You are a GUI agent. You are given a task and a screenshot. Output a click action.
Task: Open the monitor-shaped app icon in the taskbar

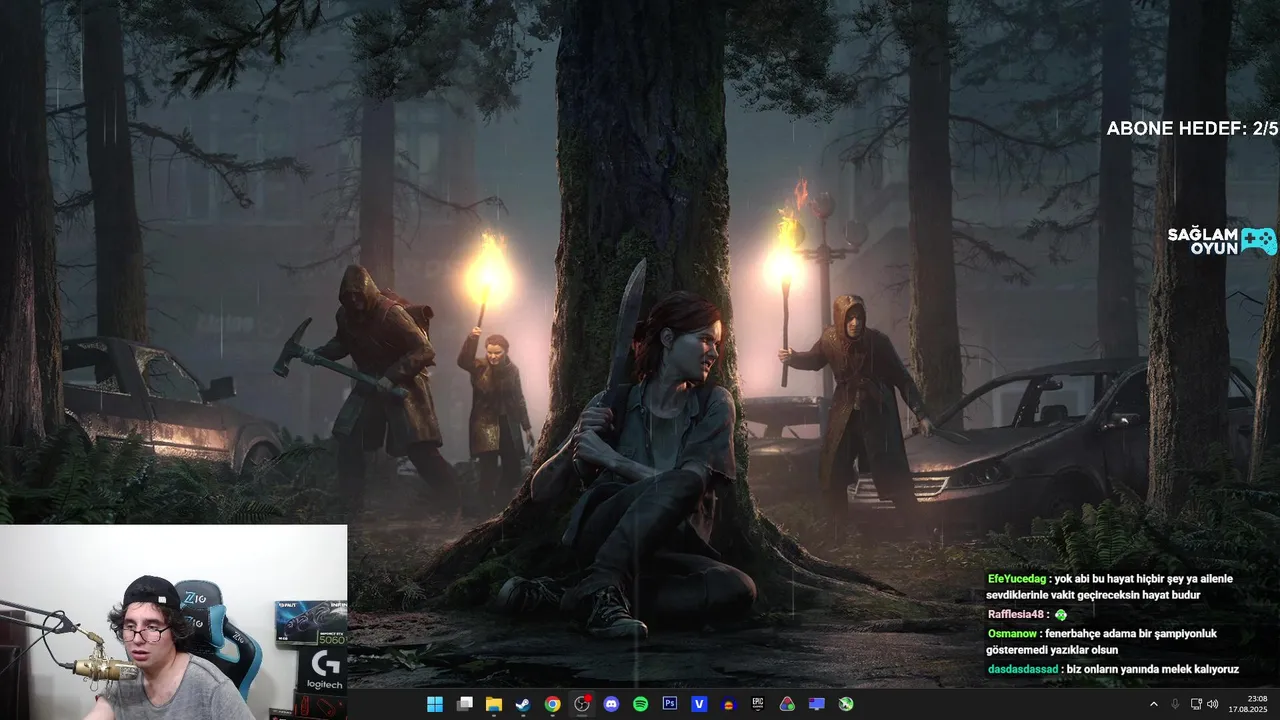(817, 704)
